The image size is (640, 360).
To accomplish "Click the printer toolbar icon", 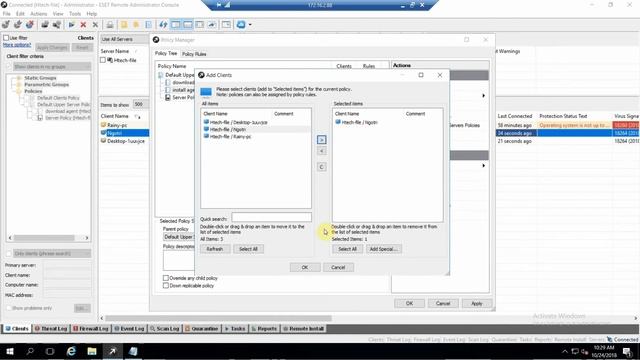I will pyautogui.click(x=110, y=25).
